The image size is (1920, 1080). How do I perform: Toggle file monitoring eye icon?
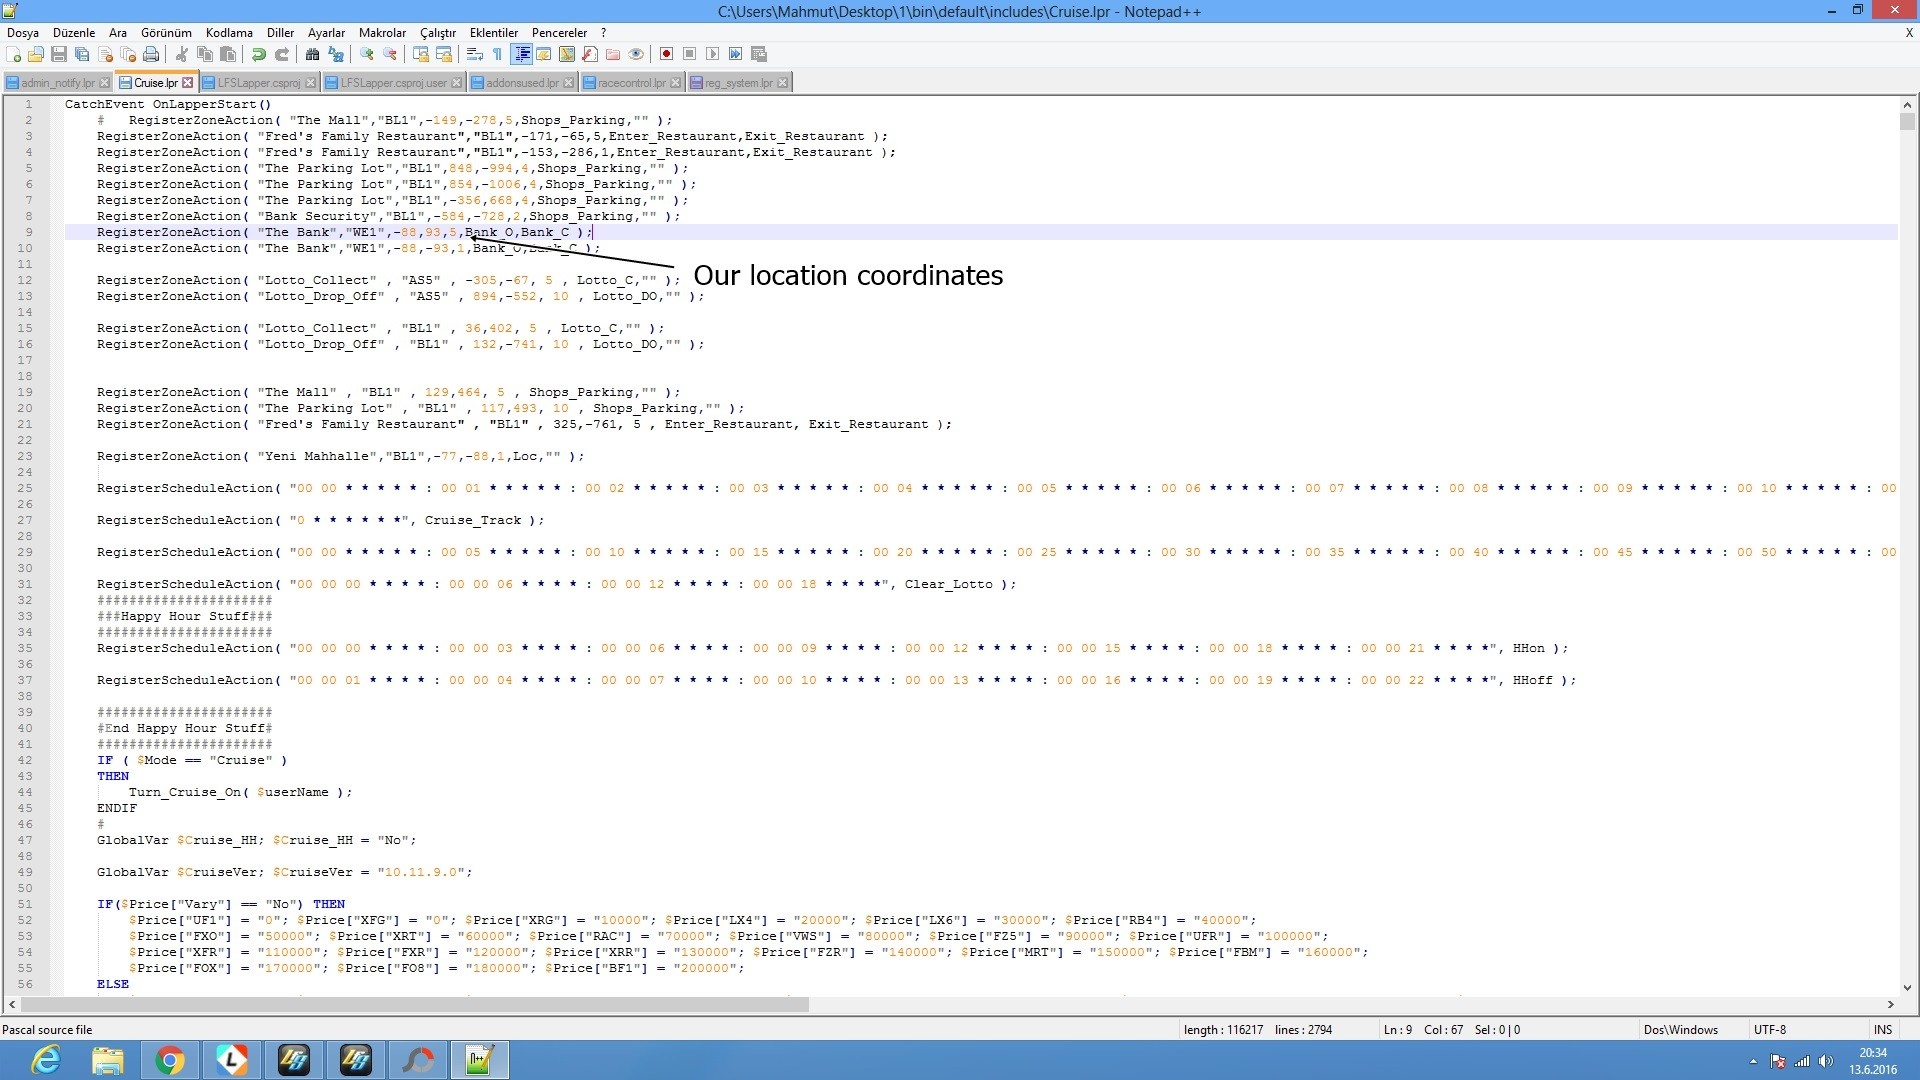click(636, 54)
